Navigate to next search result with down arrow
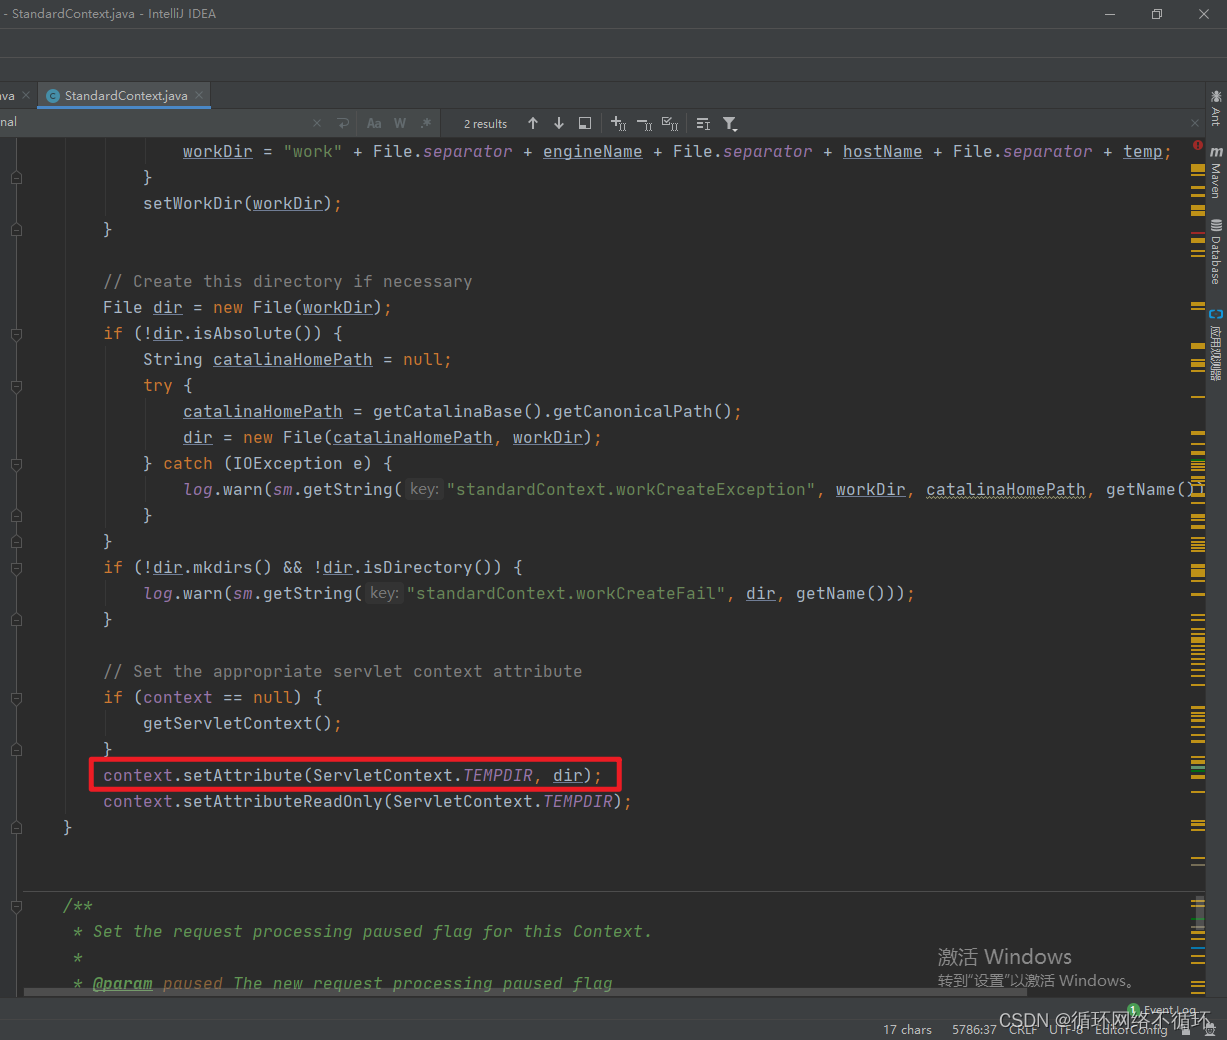The image size is (1227, 1040). click(x=559, y=123)
